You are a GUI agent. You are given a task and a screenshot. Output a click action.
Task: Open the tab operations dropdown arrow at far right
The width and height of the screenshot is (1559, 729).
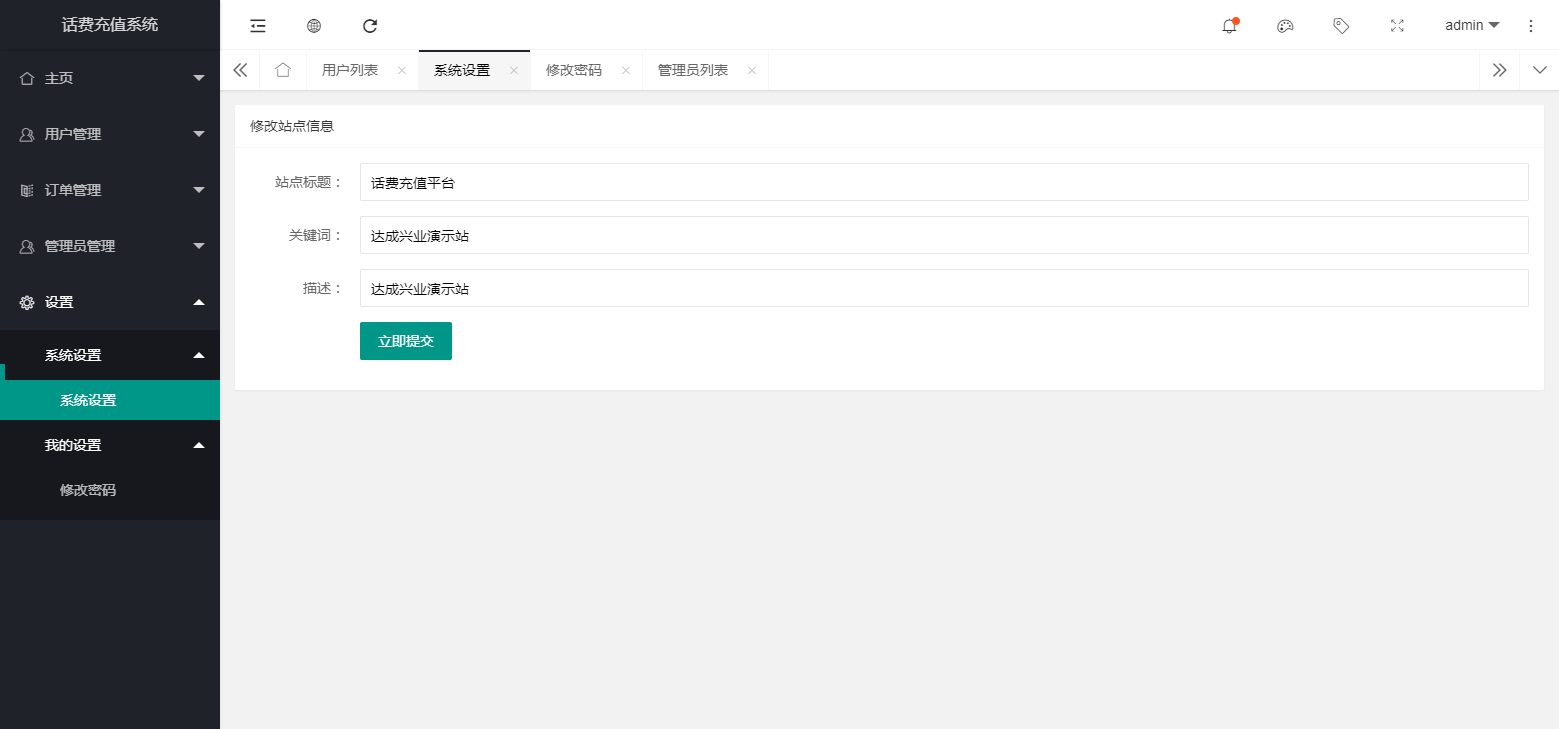click(1539, 70)
